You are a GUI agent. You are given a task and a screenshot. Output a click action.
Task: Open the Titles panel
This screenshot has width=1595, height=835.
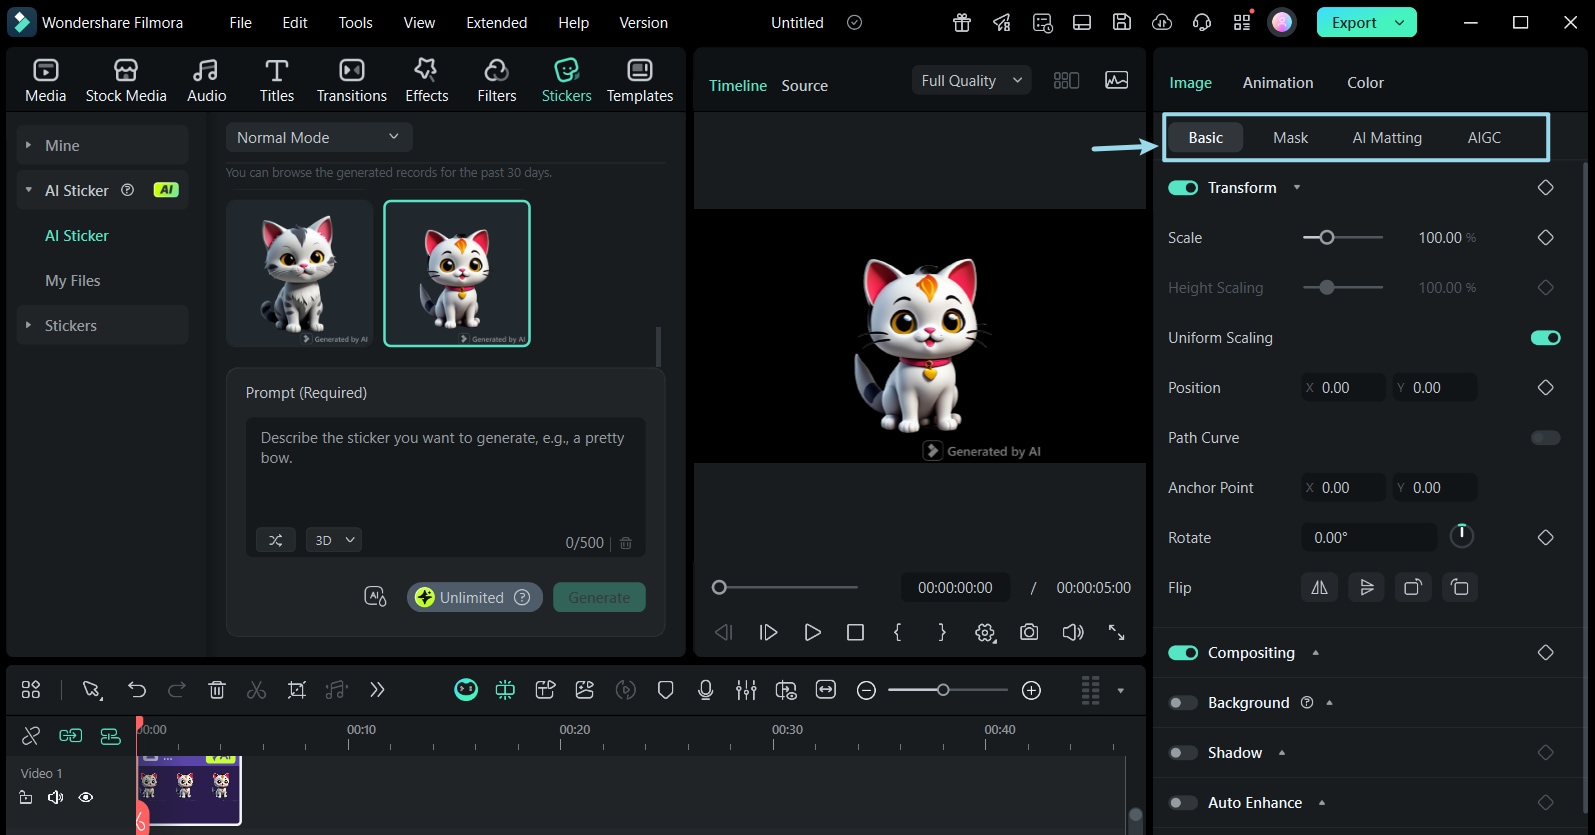tap(277, 81)
